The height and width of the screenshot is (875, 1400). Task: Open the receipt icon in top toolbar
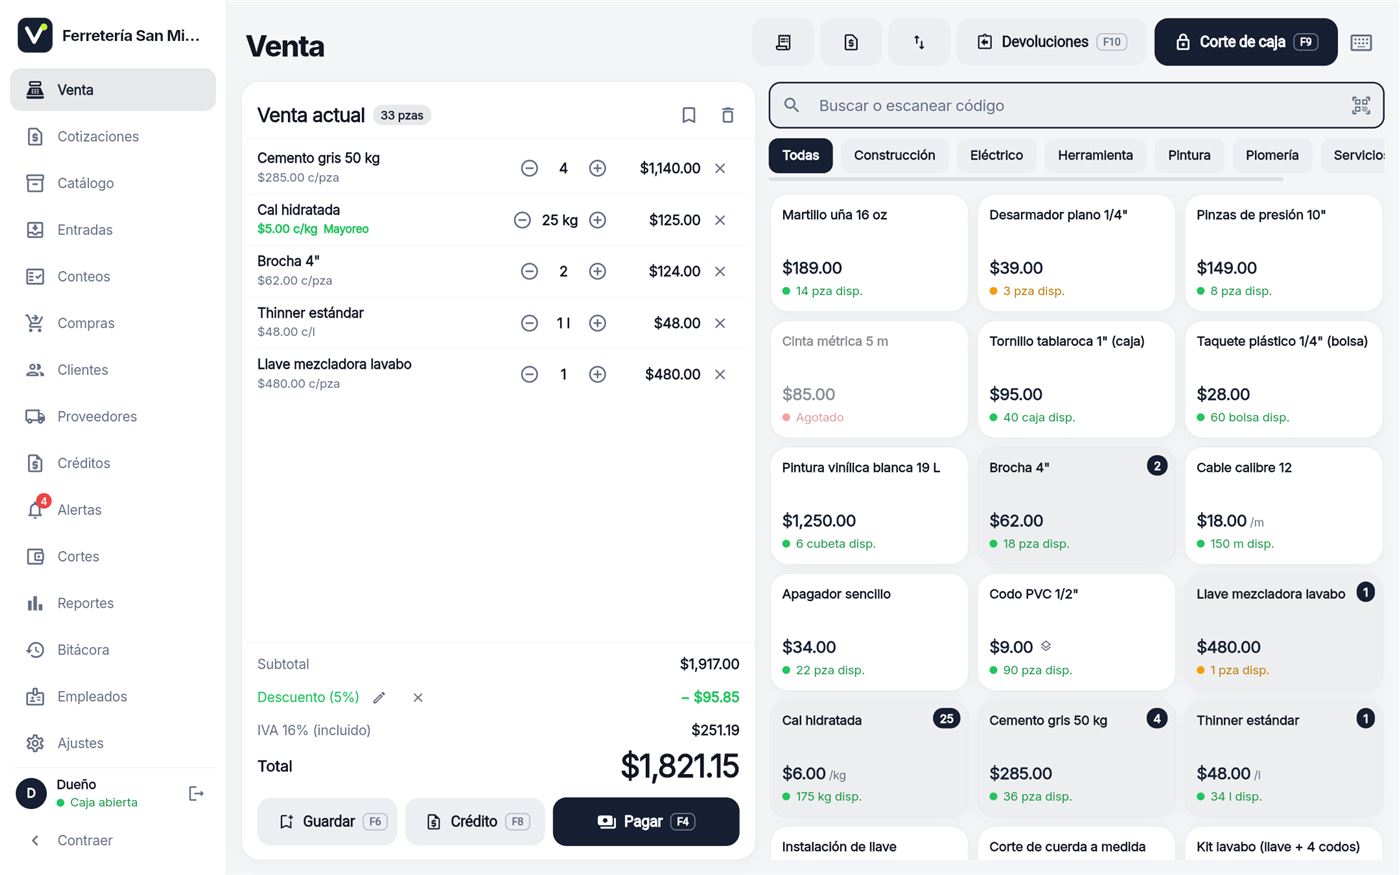[x=783, y=42]
